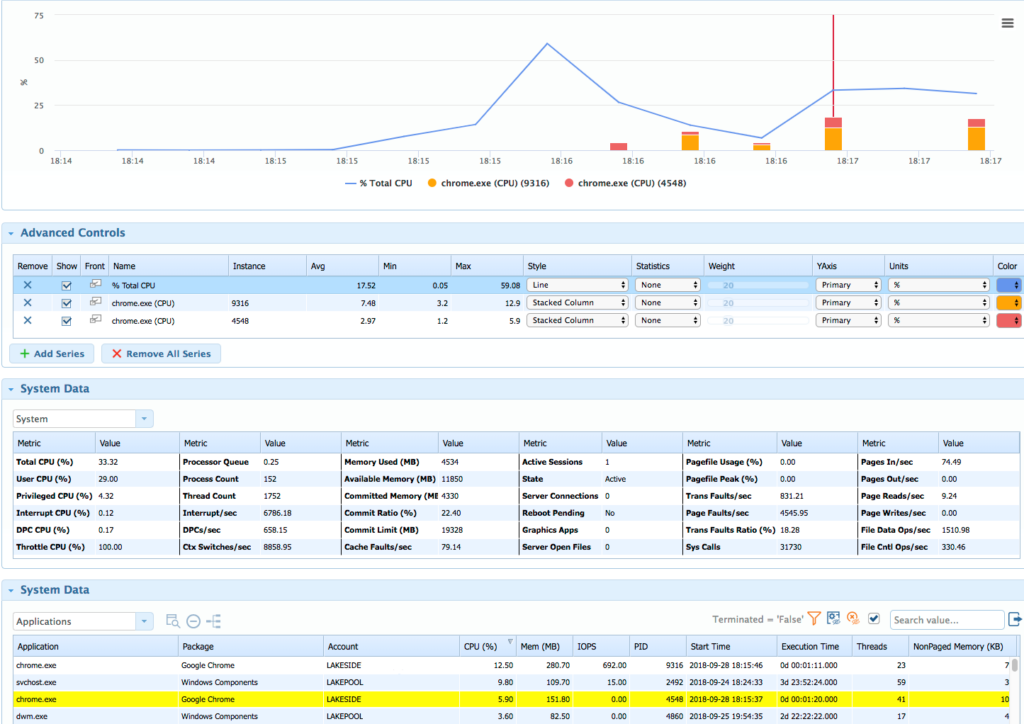Uncheck Show for chrome.exe (CPU) 4548

(66, 320)
